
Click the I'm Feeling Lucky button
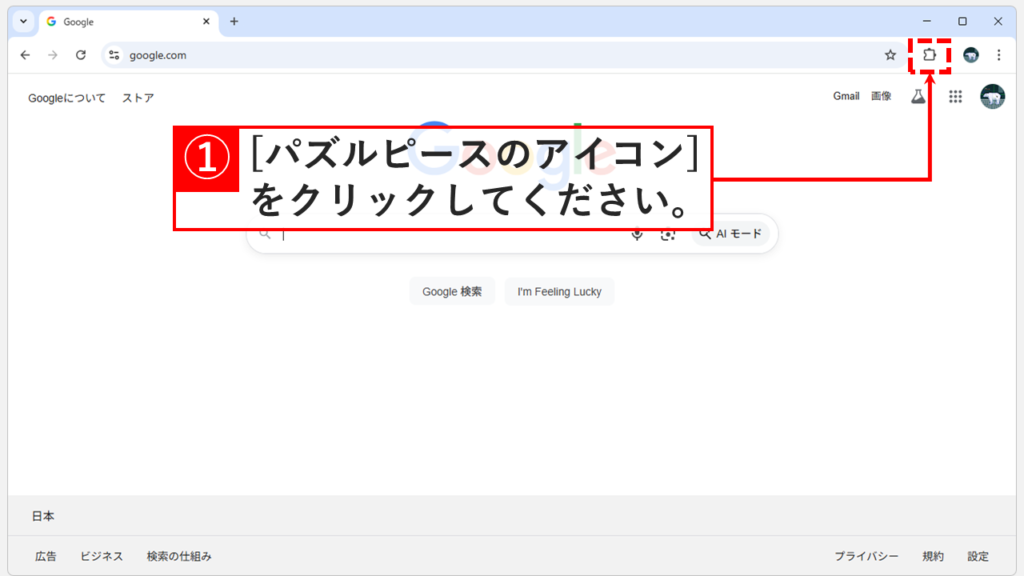pyautogui.click(x=559, y=291)
